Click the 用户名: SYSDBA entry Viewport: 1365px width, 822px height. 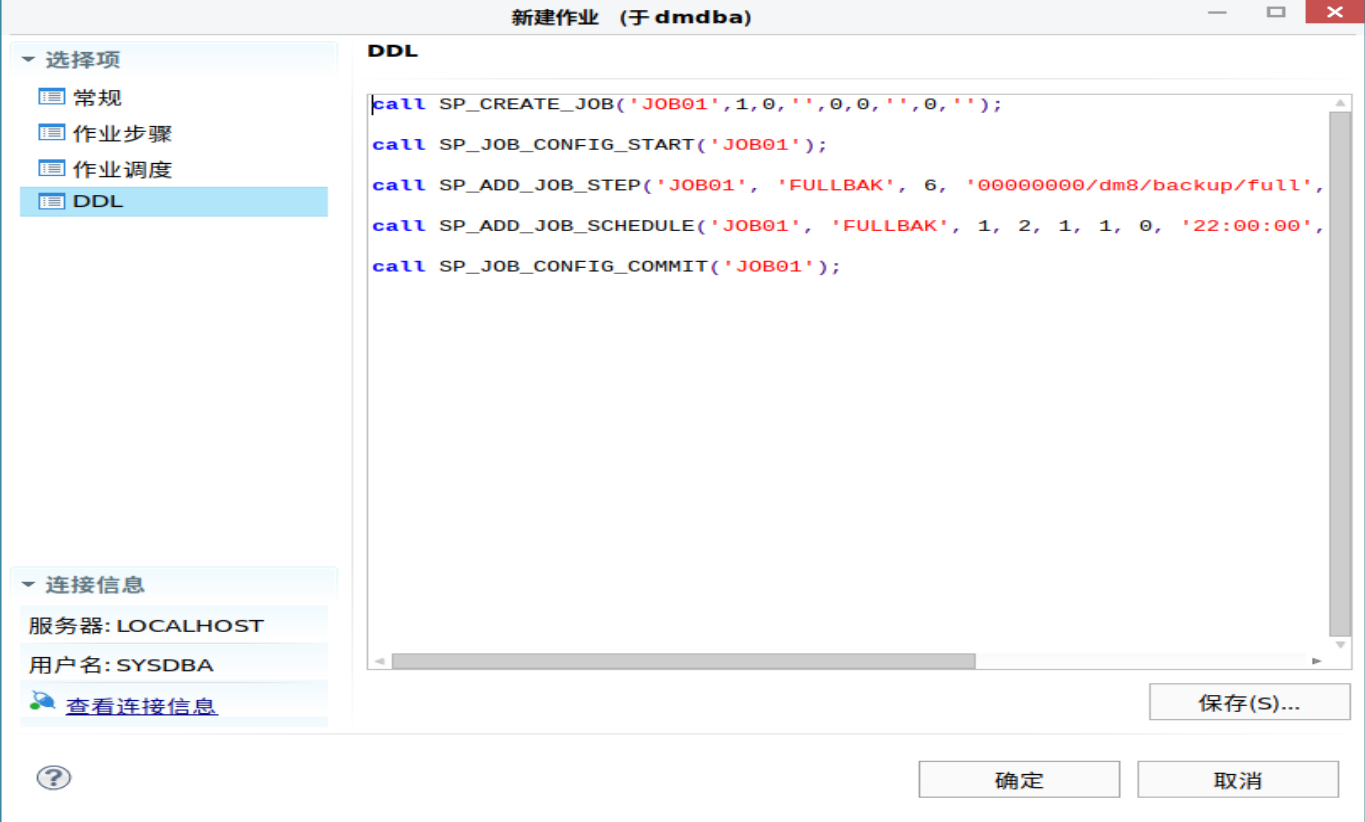[121, 665]
